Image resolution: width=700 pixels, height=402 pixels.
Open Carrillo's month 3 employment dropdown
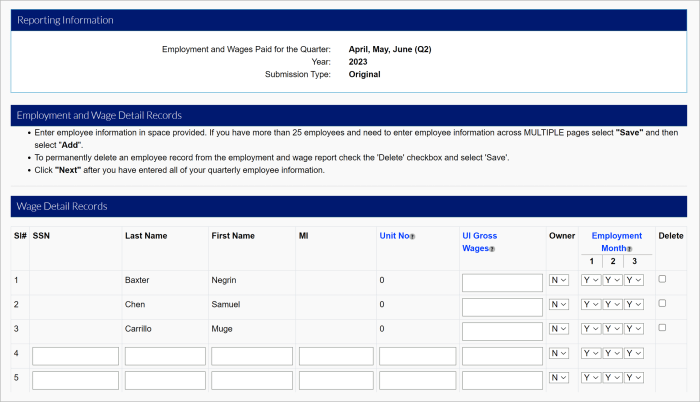(634, 329)
